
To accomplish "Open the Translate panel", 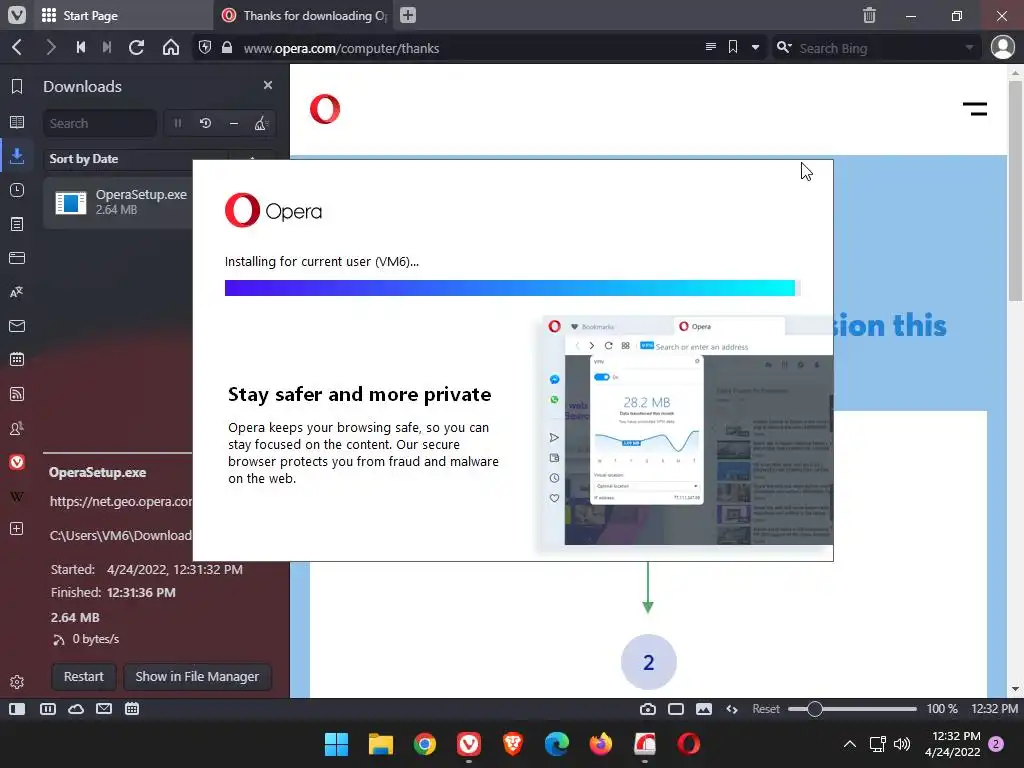I will (x=17, y=292).
